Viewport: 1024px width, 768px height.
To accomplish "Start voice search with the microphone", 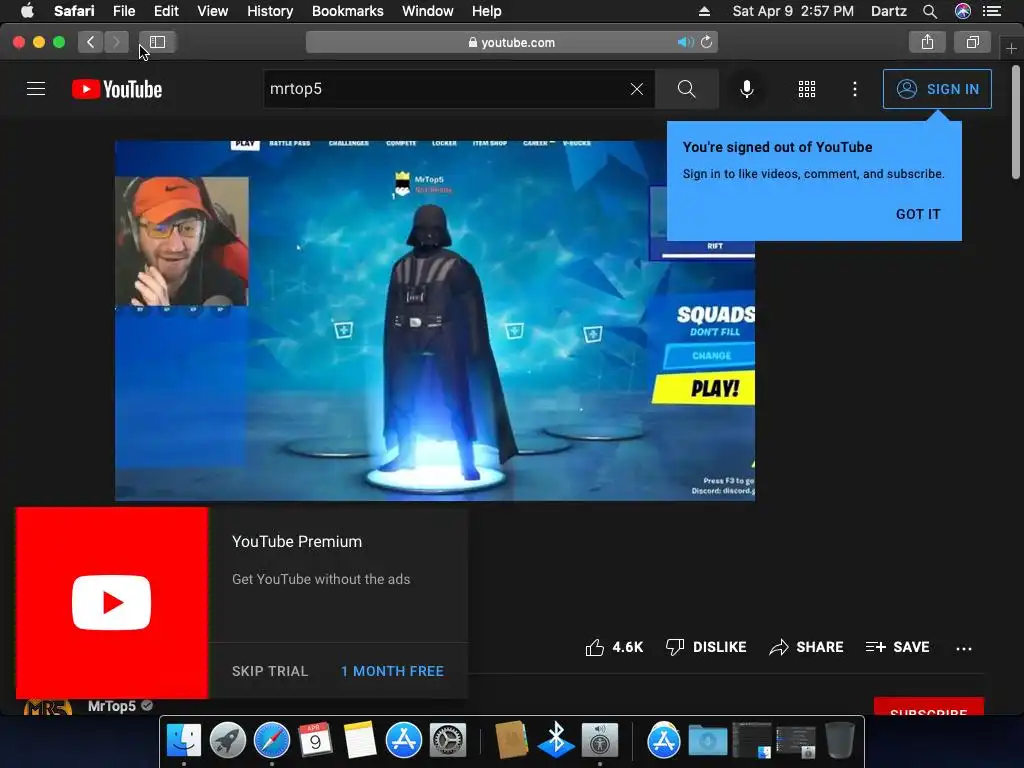I will (x=746, y=89).
